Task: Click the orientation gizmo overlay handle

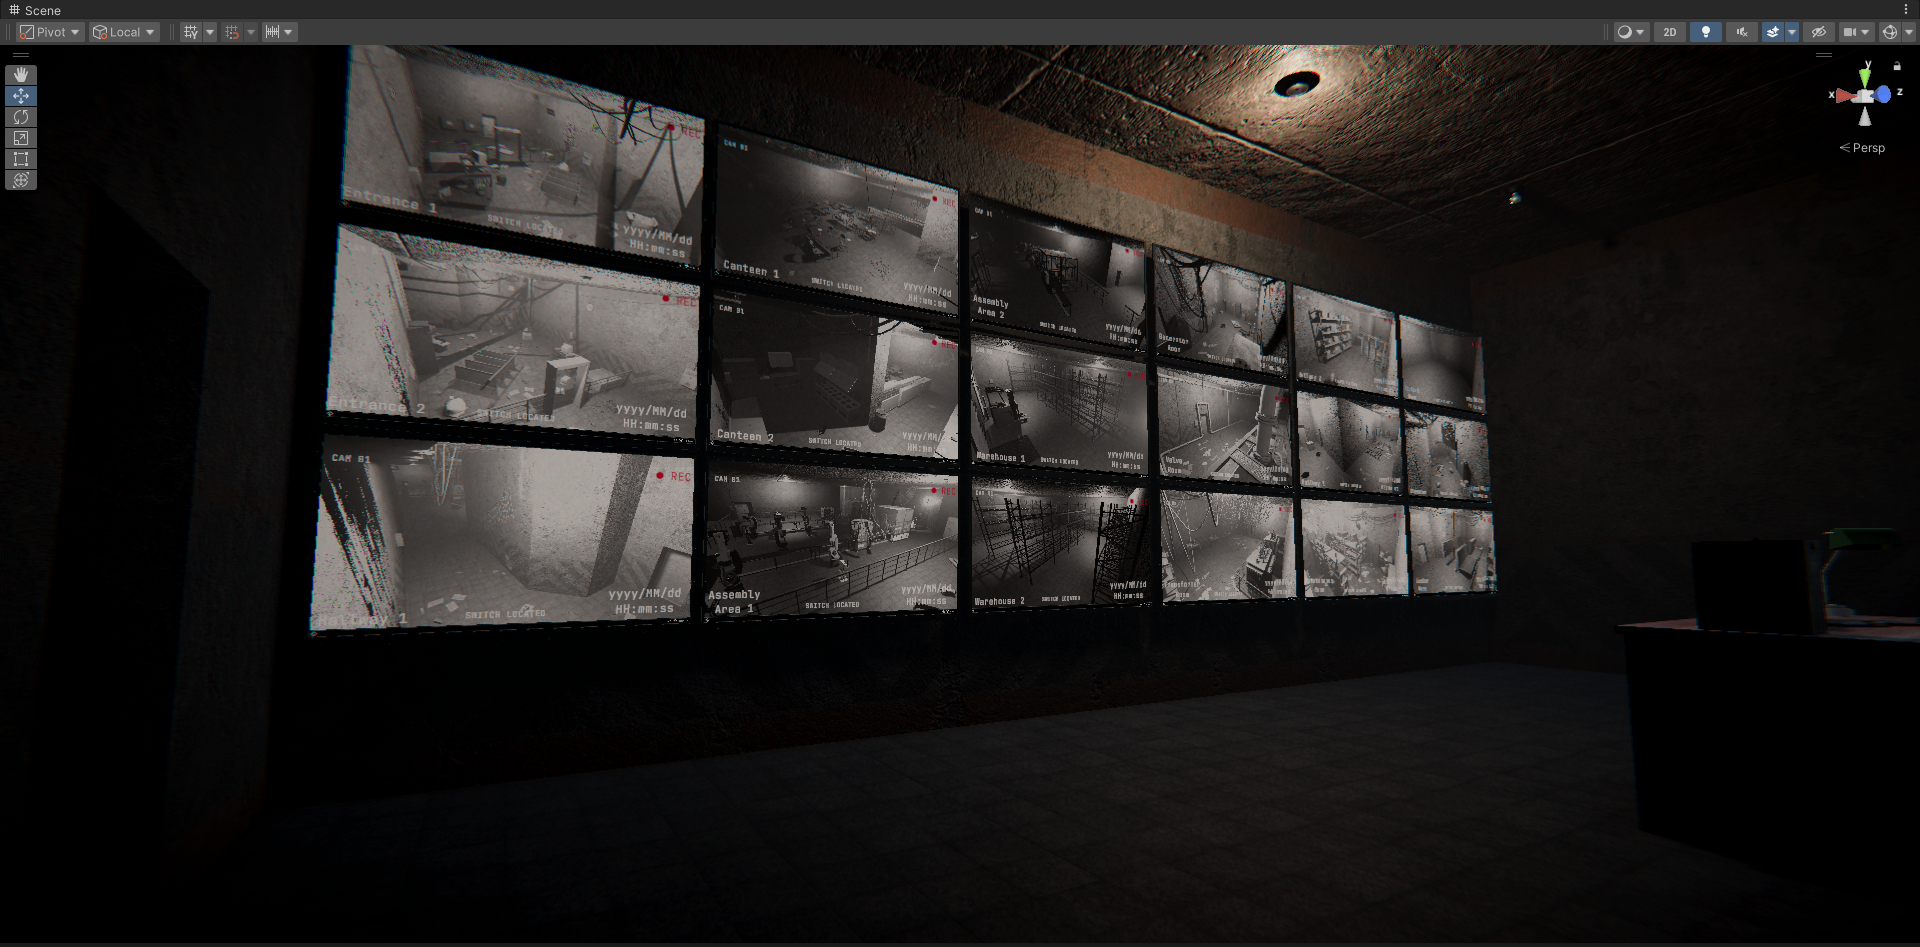Action: pyautogui.click(x=1824, y=55)
